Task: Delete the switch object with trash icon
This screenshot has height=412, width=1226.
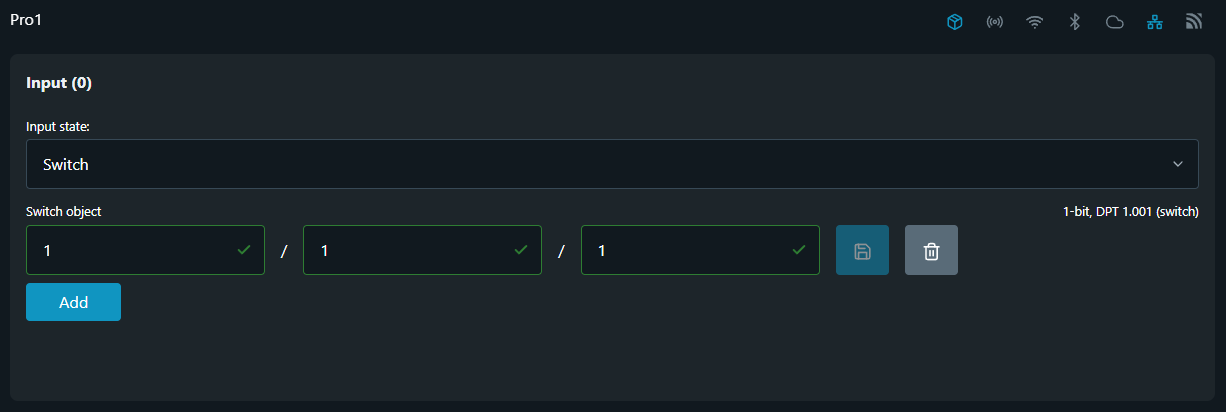Action: pyautogui.click(x=931, y=250)
